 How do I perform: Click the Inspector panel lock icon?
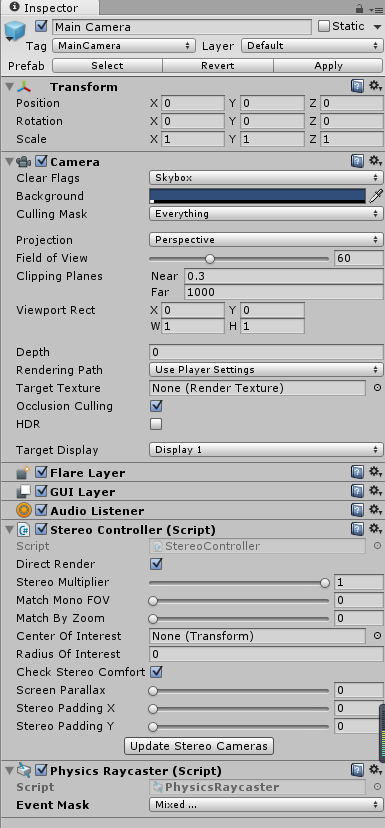(x=359, y=8)
